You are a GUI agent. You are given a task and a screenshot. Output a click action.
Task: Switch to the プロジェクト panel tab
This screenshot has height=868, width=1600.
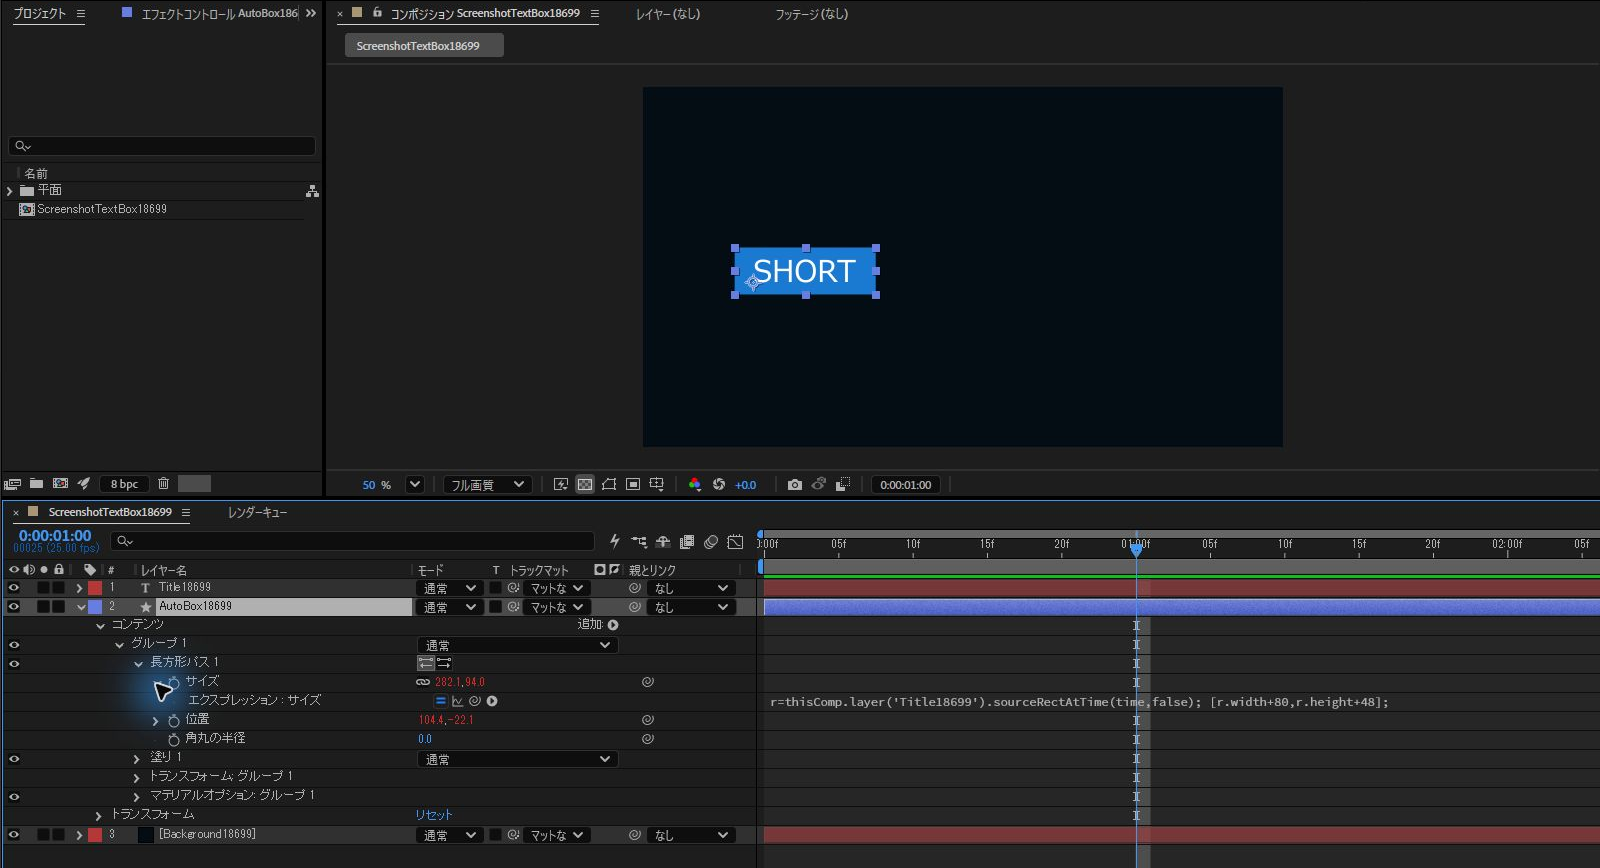pyautogui.click(x=39, y=14)
